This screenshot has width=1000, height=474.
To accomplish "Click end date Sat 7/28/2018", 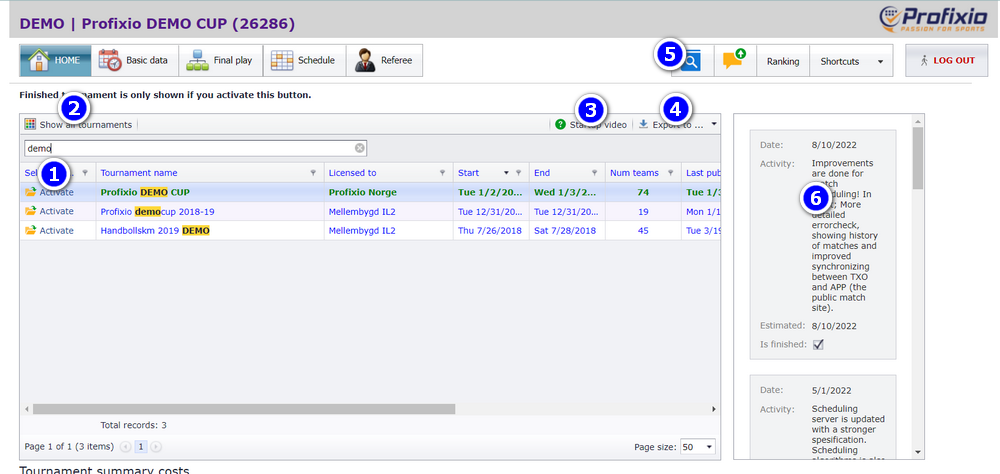I will pos(565,230).
